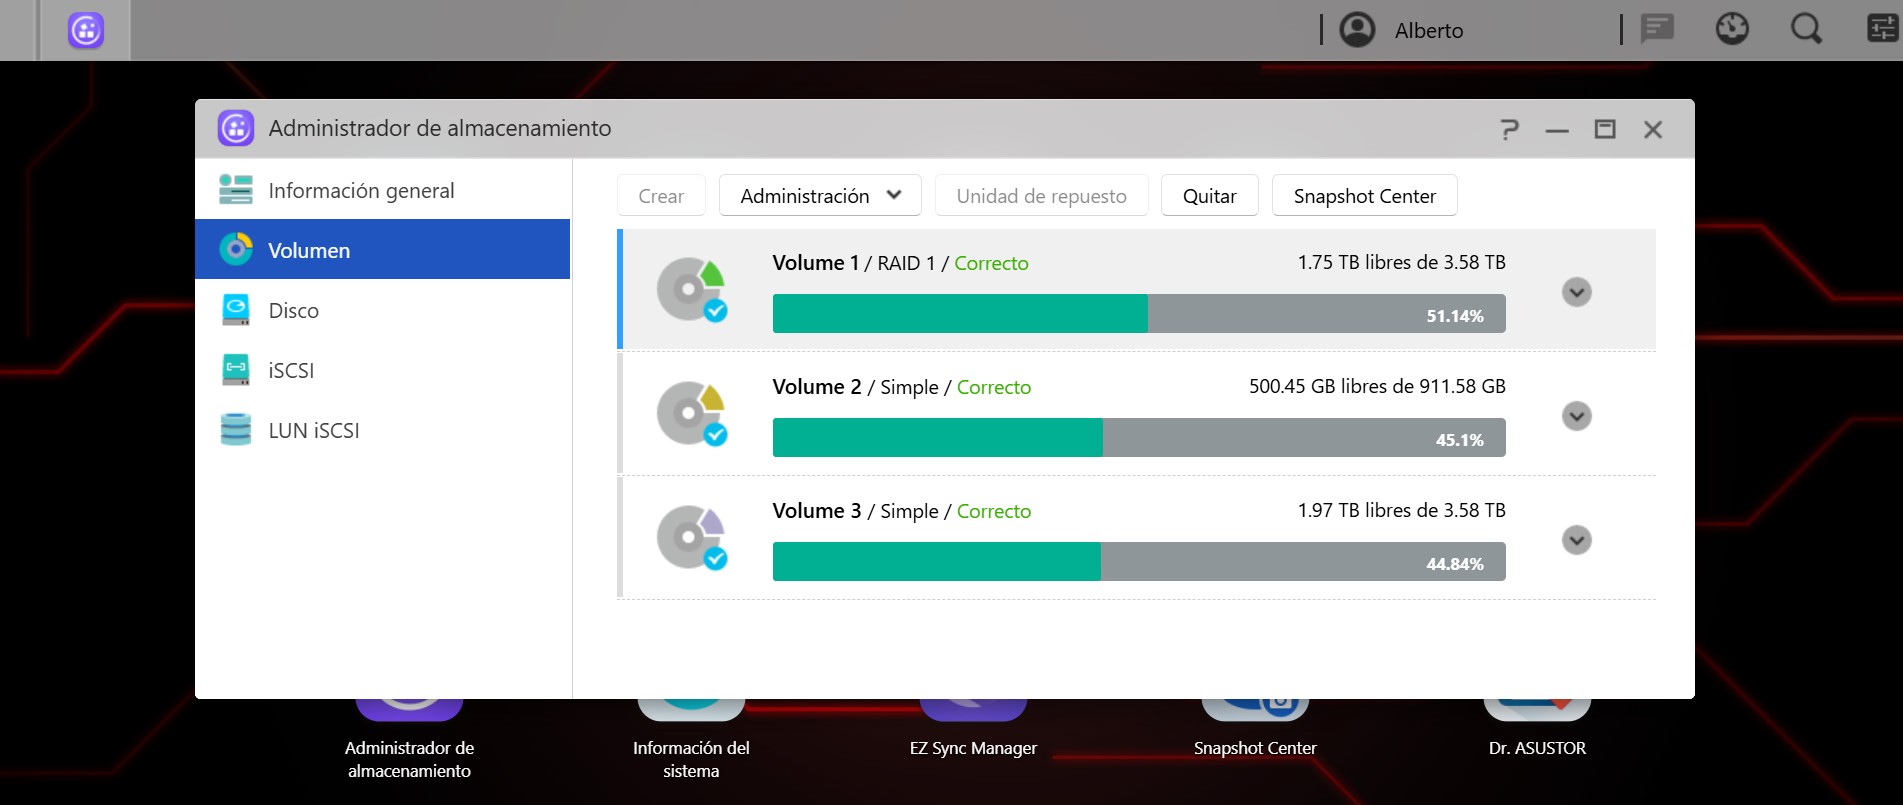Click the Snapshot Center button
Viewport: 1903px width, 805px height.
point(1364,196)
